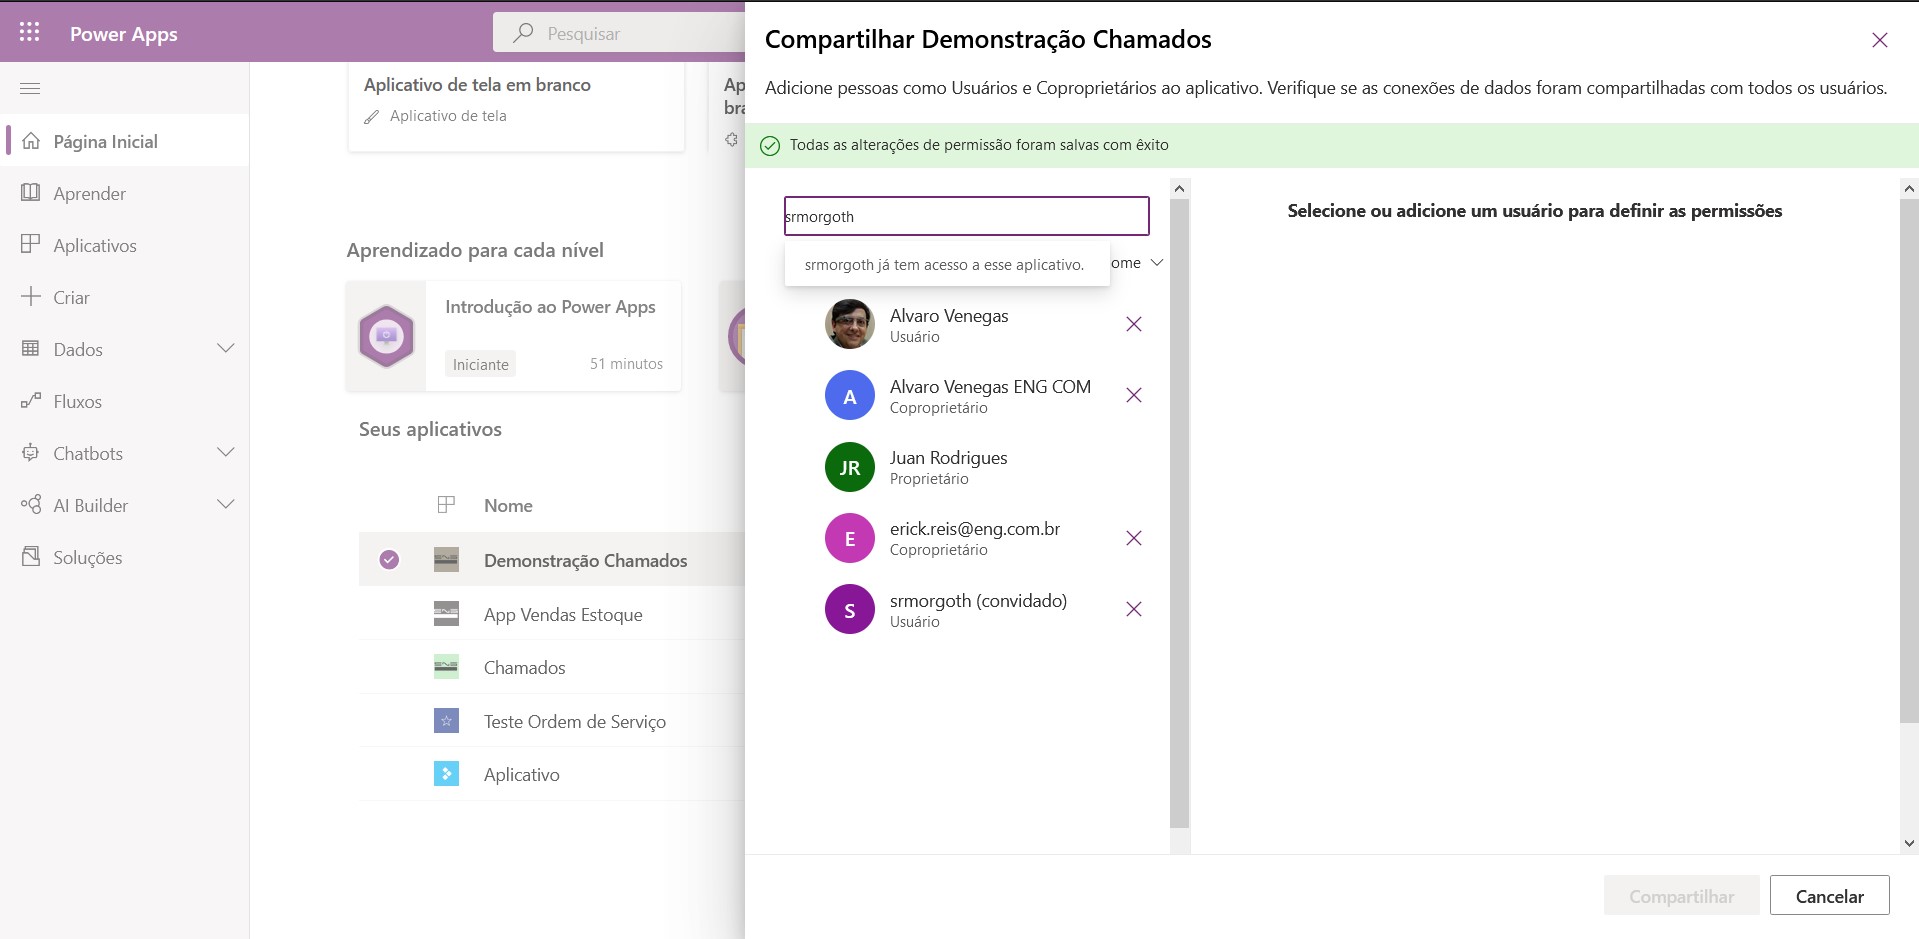Click the JR avatar for Juan Rodrigues
Image resolution: width=1919 pixels, height=939 pixels.
point(850,467)
